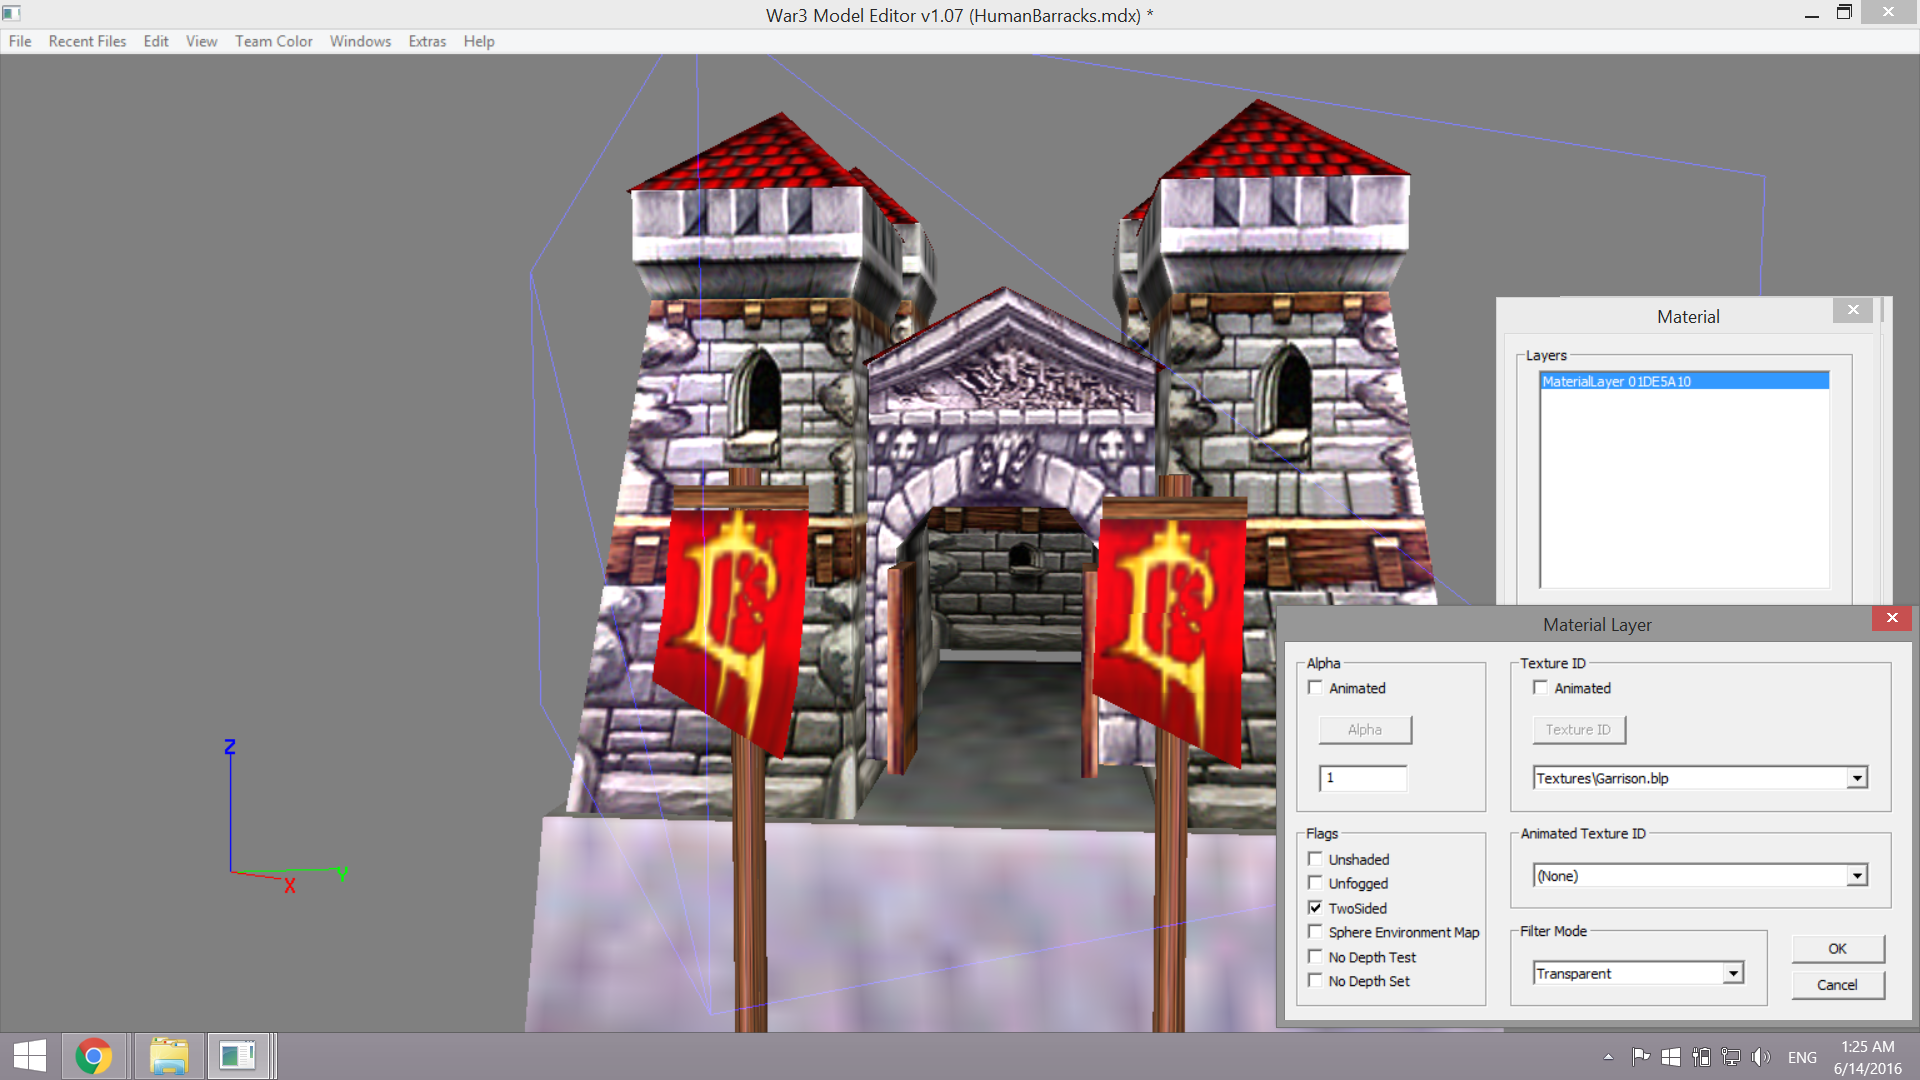Open the View menu
This screenshot has width=1920, height=1080.
tap(201, 41)
